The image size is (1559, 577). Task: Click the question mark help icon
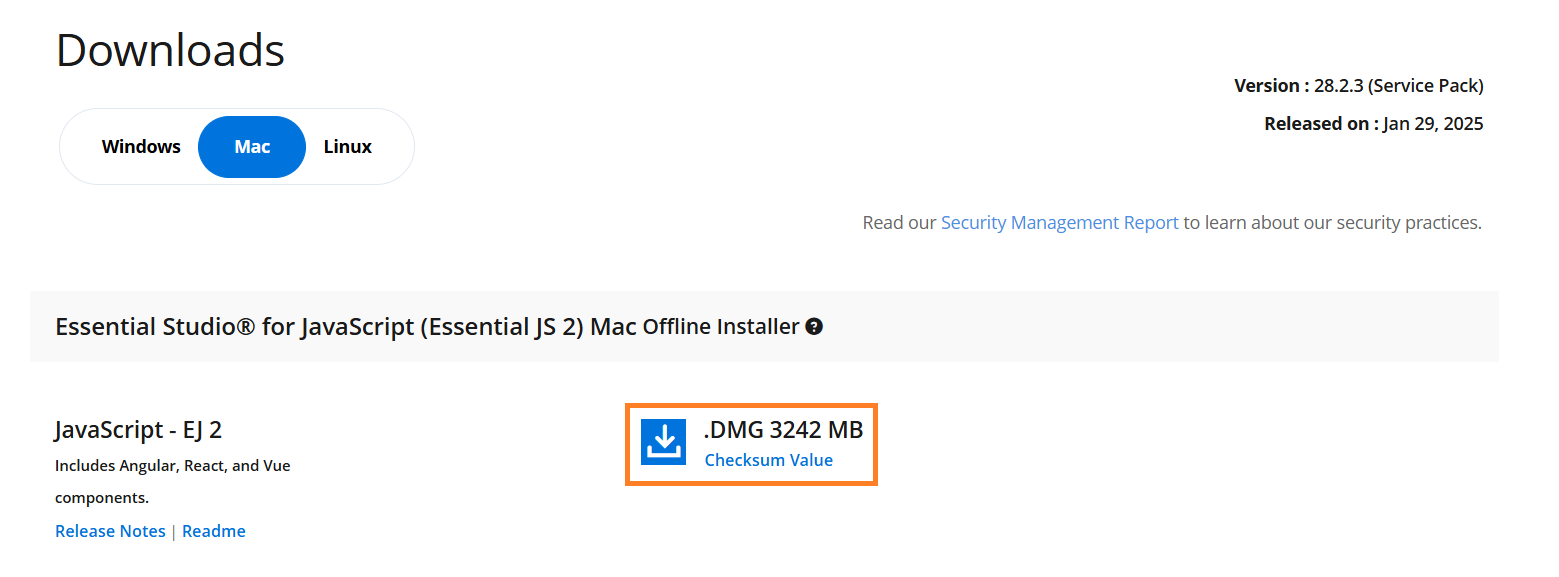814,326
